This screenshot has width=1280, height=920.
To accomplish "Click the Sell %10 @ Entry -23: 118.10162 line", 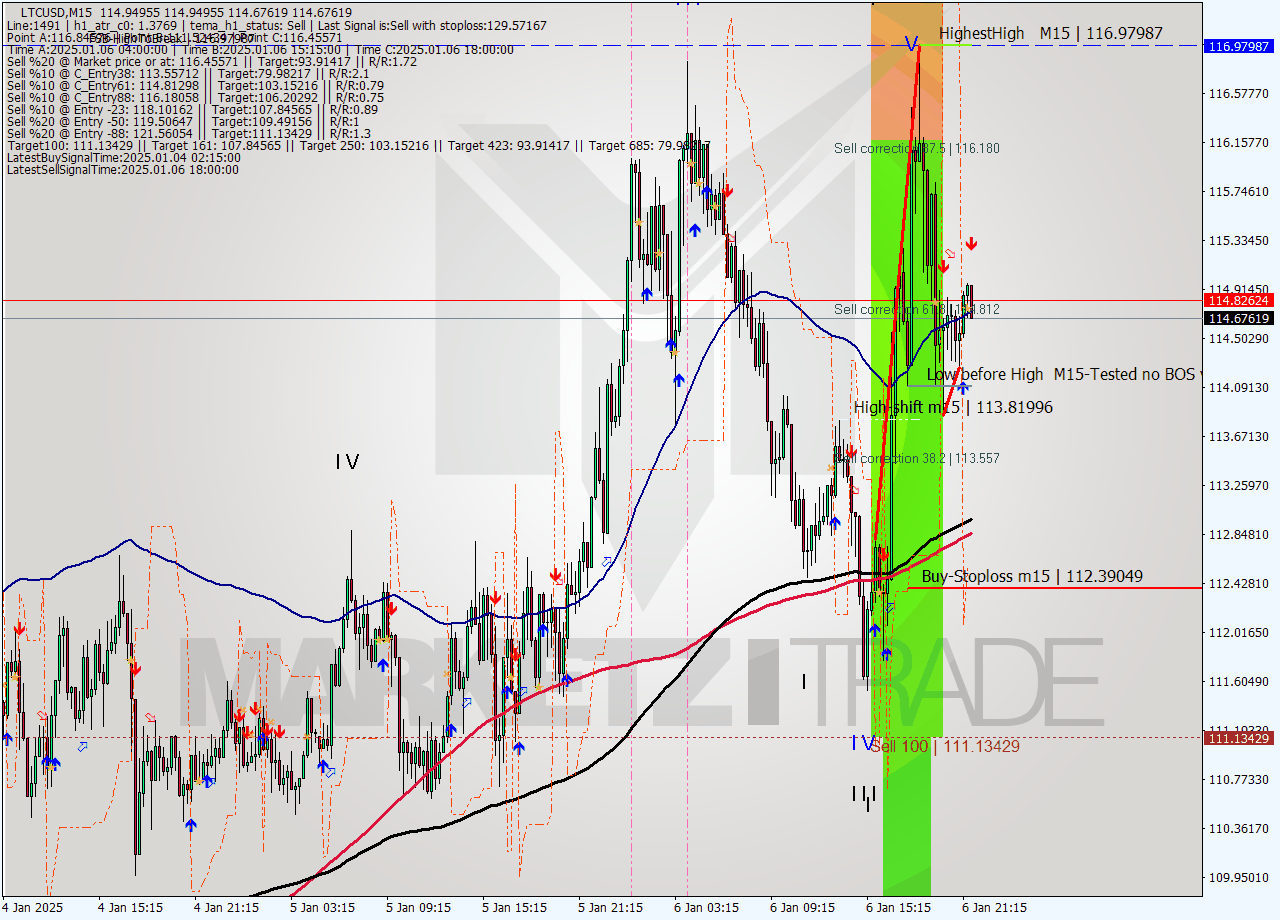I will pyautogui.click(x=192, y=110).
